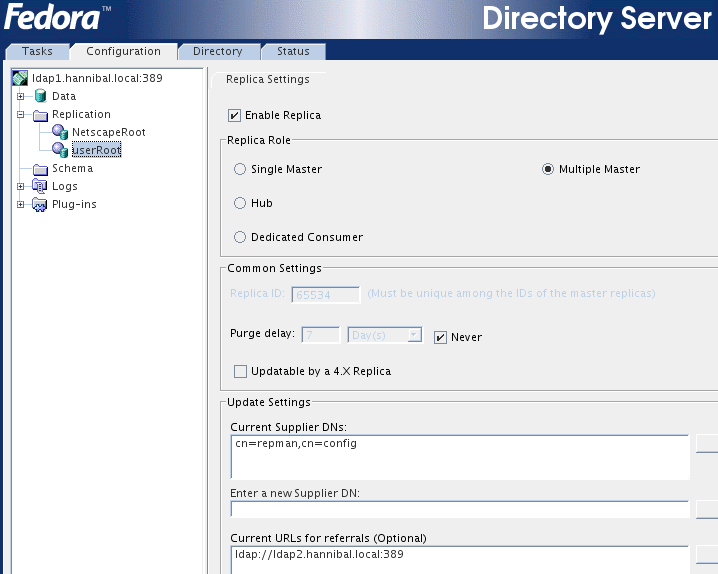Collapse the Replication tree node

click(20, 114)
